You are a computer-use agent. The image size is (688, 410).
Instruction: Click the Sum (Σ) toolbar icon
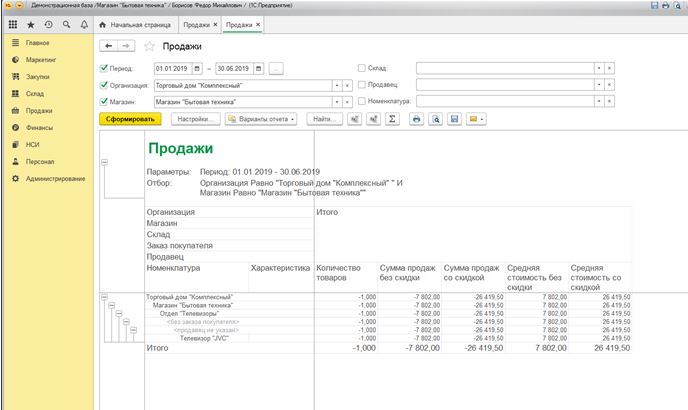(x=392, y=119)
